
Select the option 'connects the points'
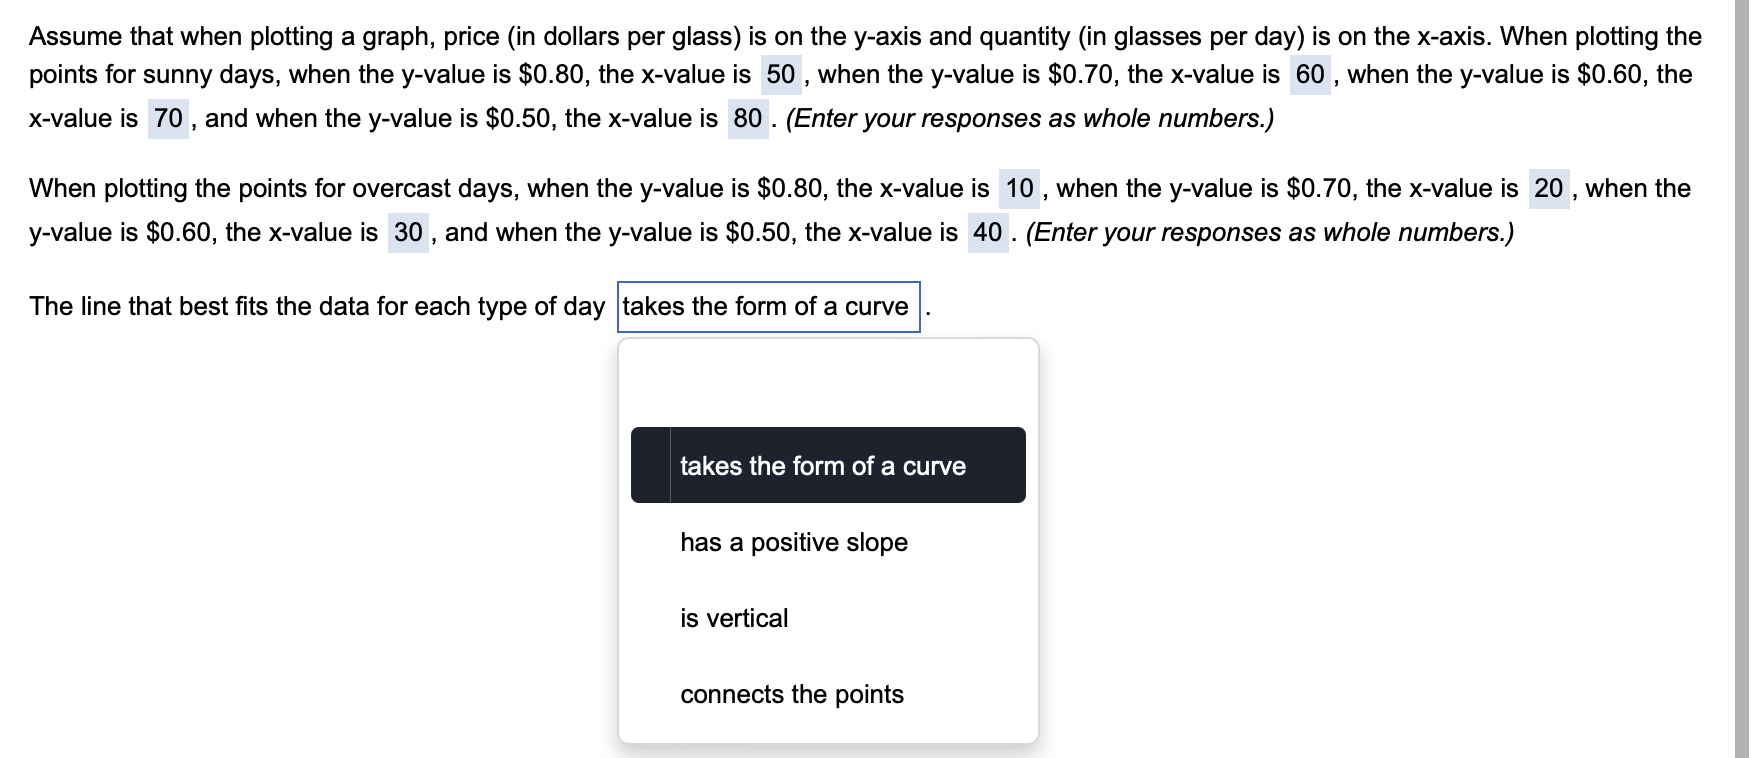tap(792, 694)
